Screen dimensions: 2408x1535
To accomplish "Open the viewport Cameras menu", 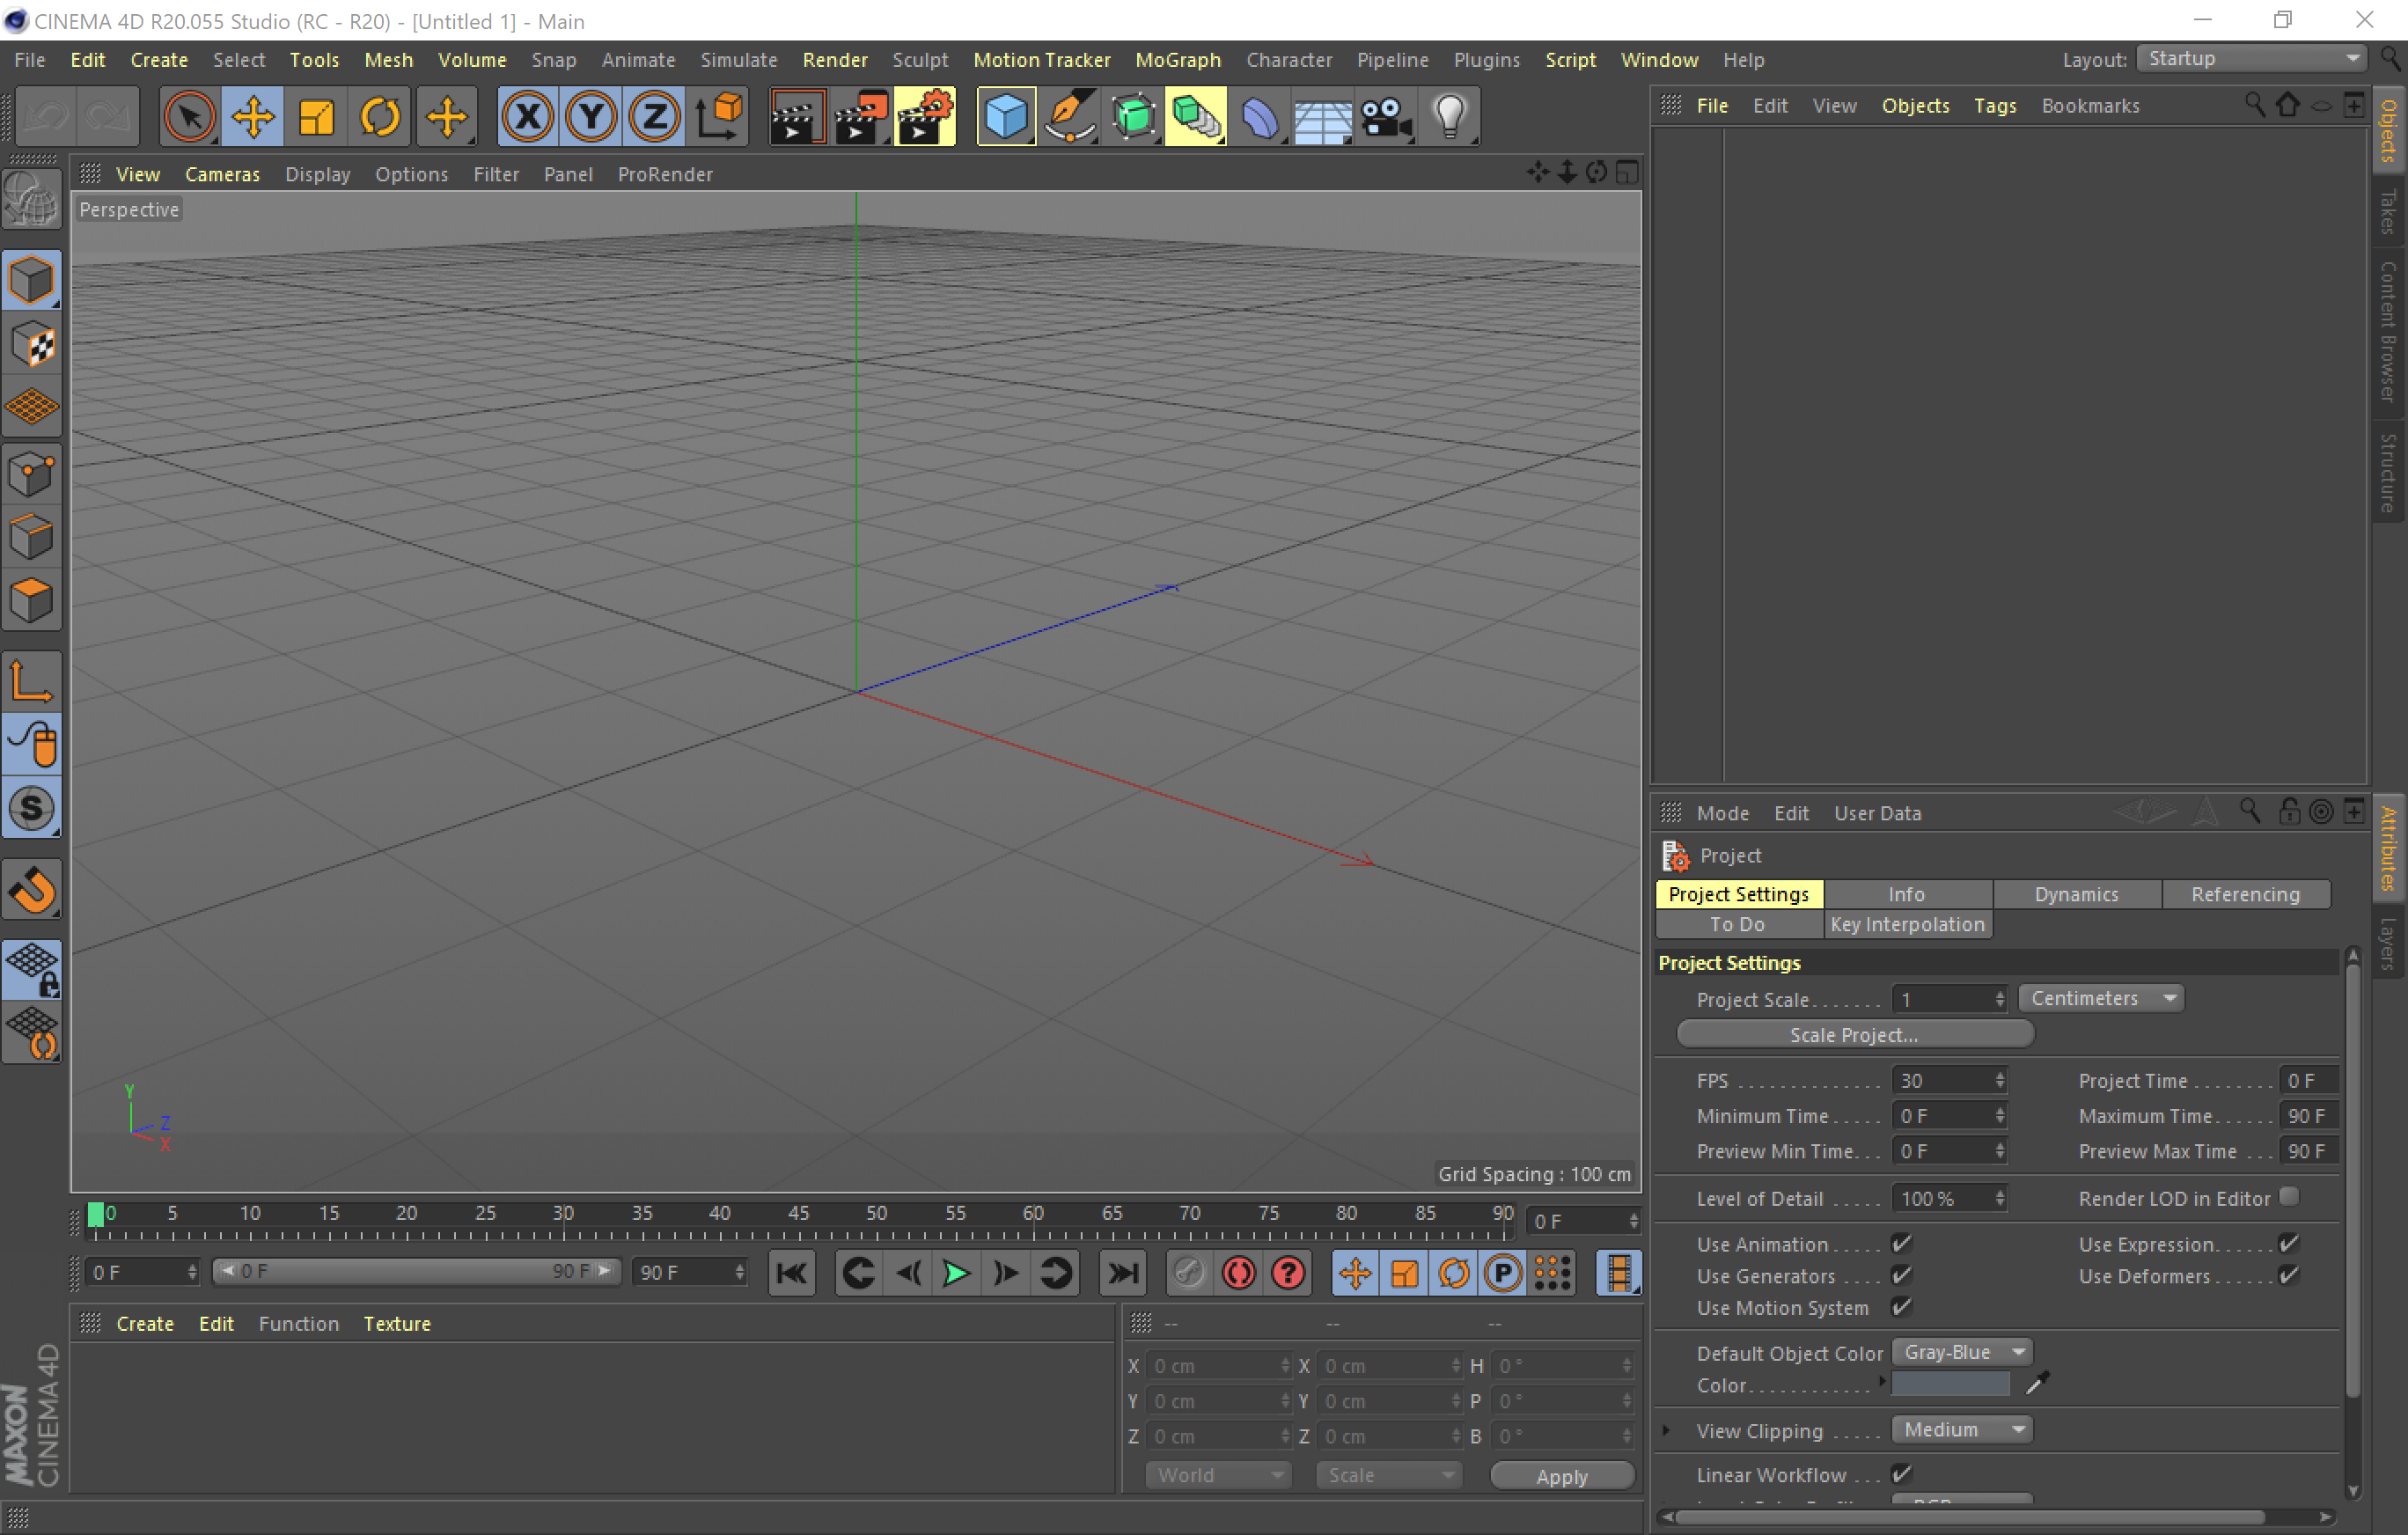I will pos(222,174).
